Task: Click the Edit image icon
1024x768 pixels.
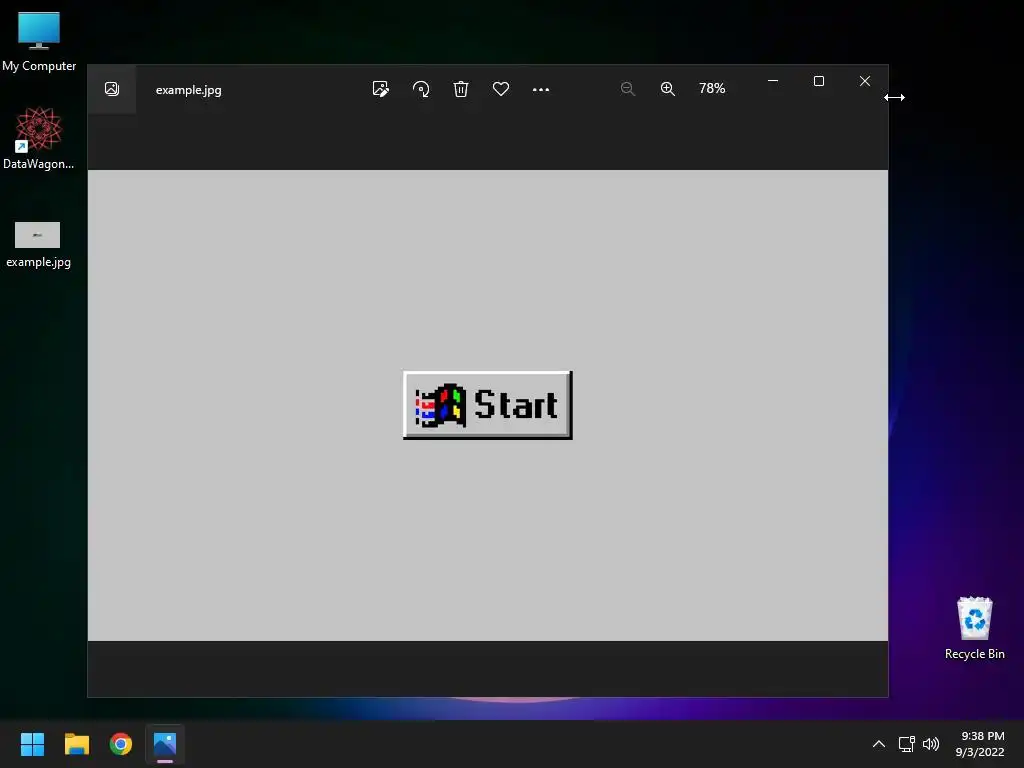Action: click(381, 89)
